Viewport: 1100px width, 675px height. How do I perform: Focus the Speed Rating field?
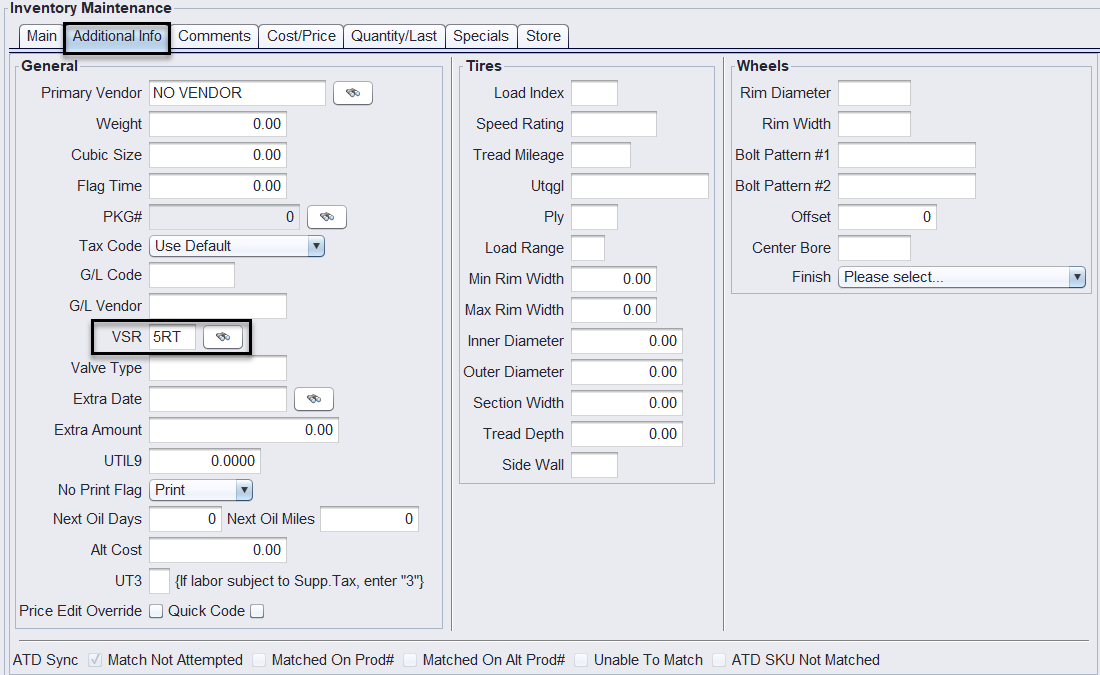(613, 124)
